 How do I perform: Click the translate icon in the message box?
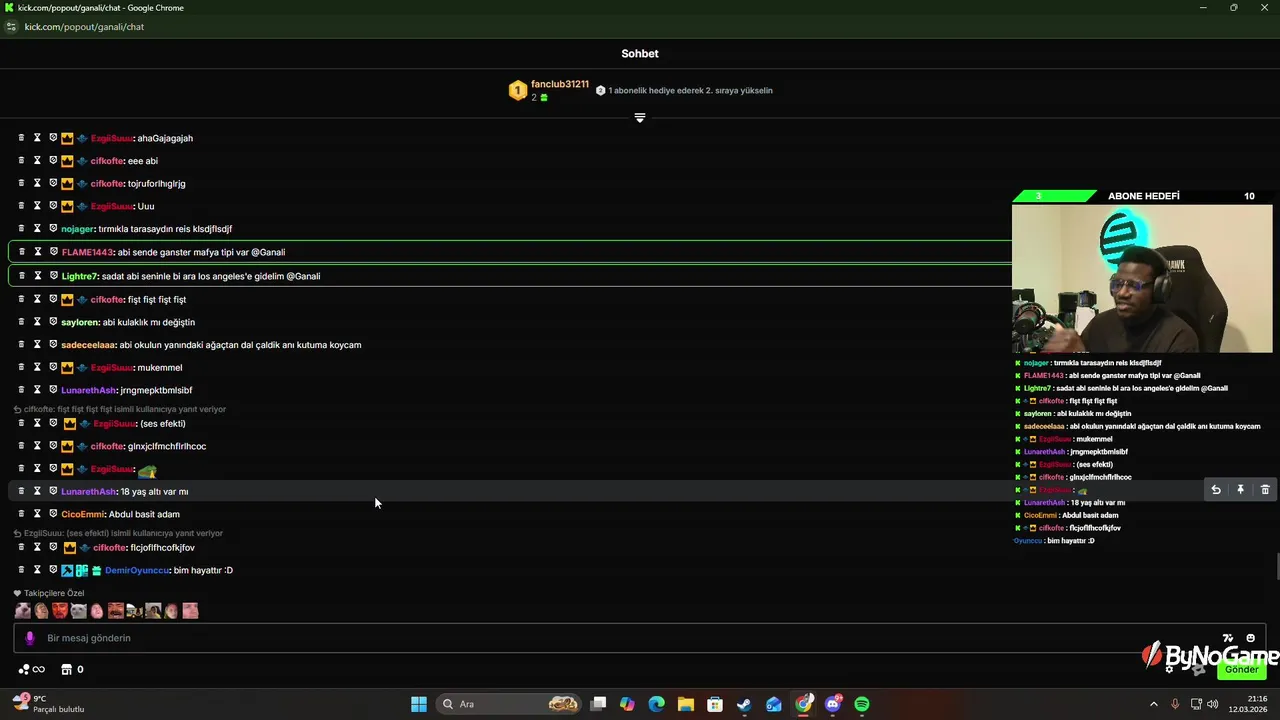(x=1228, y=638)
